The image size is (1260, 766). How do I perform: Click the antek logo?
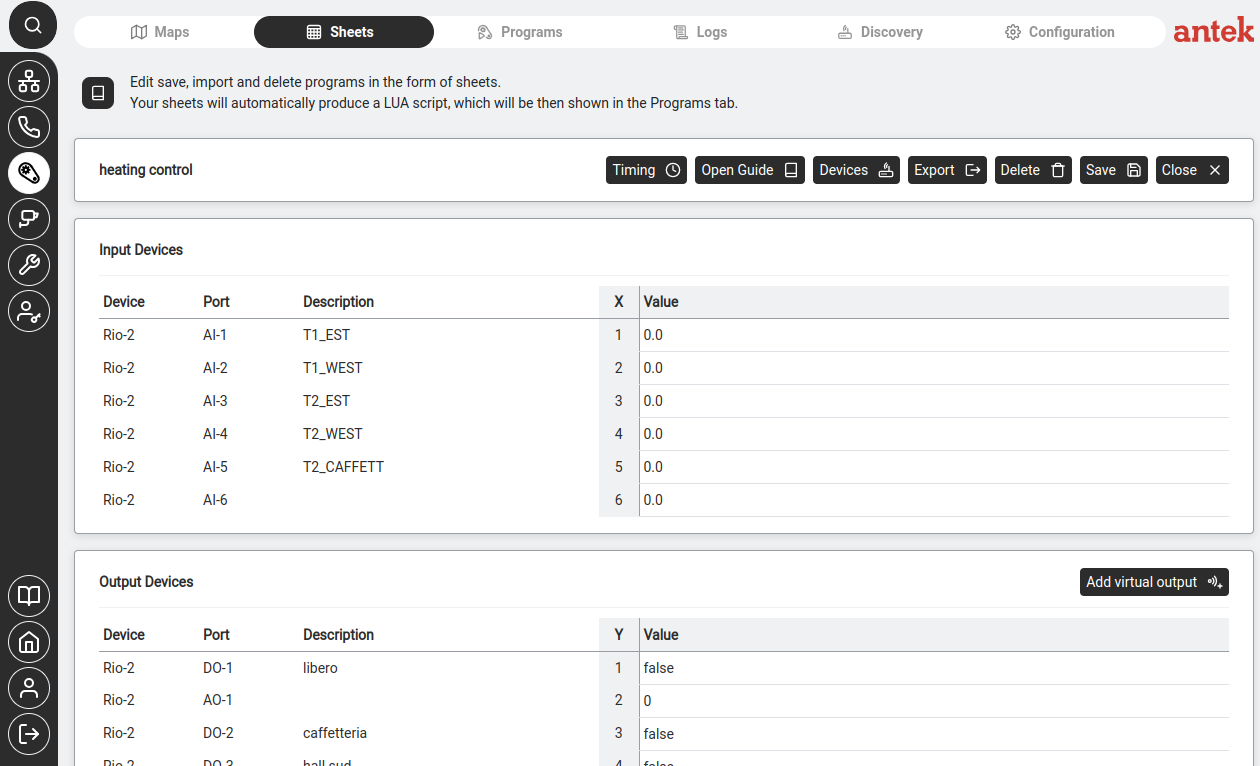[x=1213, y=31]
